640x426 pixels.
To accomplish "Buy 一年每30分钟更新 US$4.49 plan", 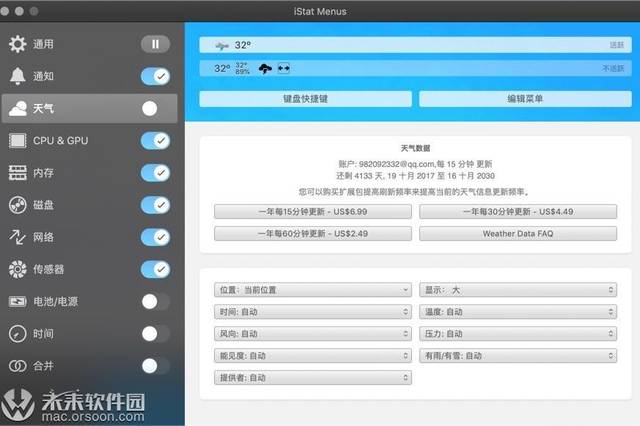I will pos(518,212).
